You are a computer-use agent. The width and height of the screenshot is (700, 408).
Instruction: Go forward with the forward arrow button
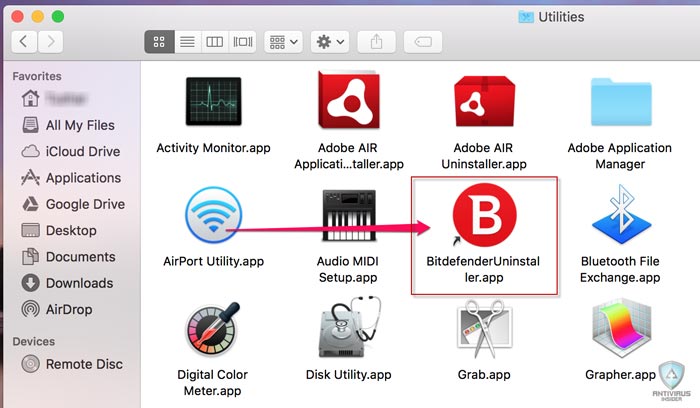coord(50,42)
